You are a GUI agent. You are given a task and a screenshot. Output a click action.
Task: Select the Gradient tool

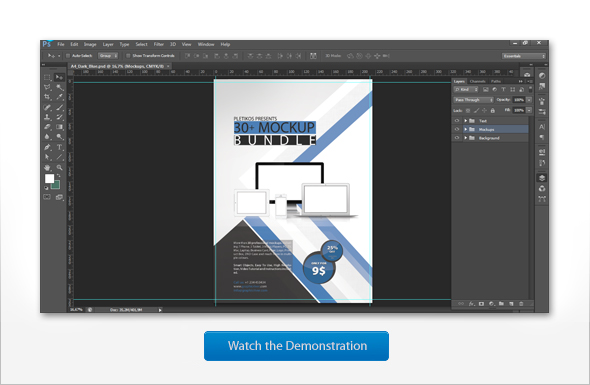(x=59, y=127)
